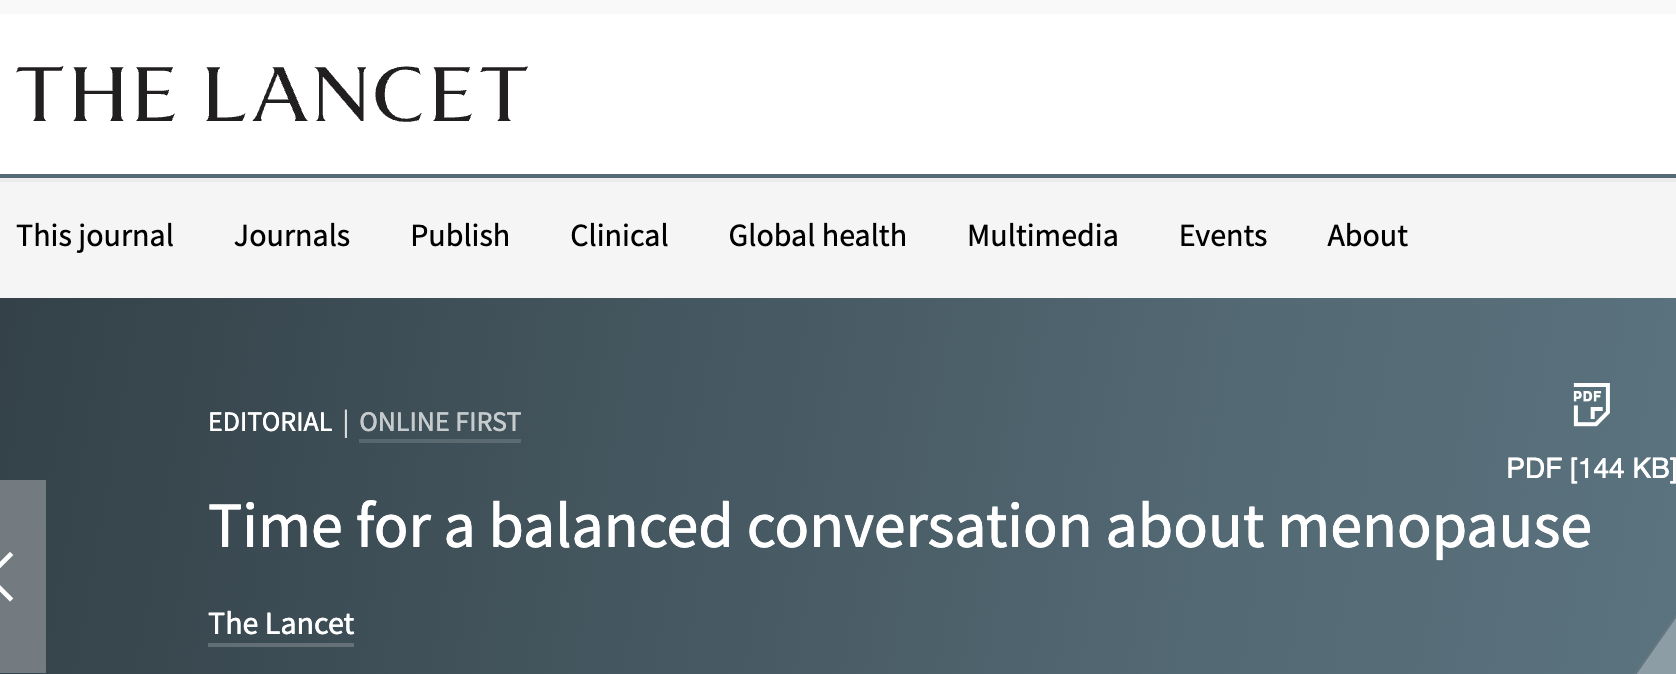Click the menopause article title heading
Image resolution: width=1676 pixels, height=674 pixels.
899,526
